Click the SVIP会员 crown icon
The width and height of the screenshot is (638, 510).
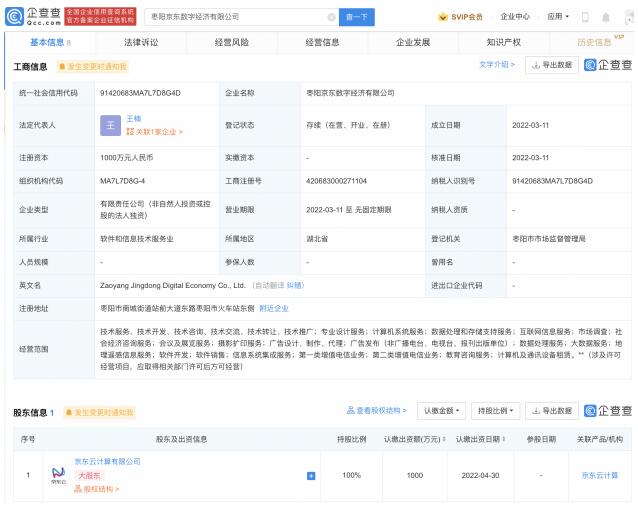click(x=444, y=17)
